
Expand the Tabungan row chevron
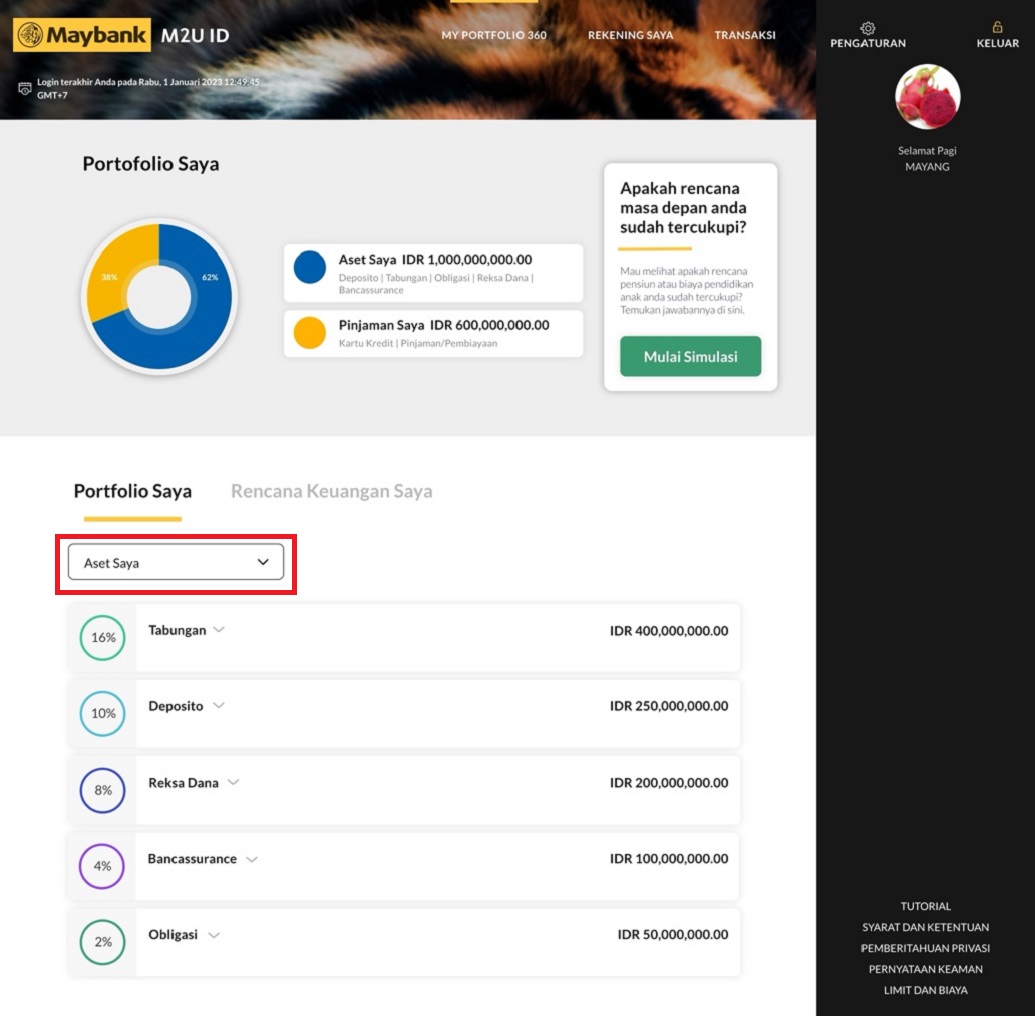[219, 630]
